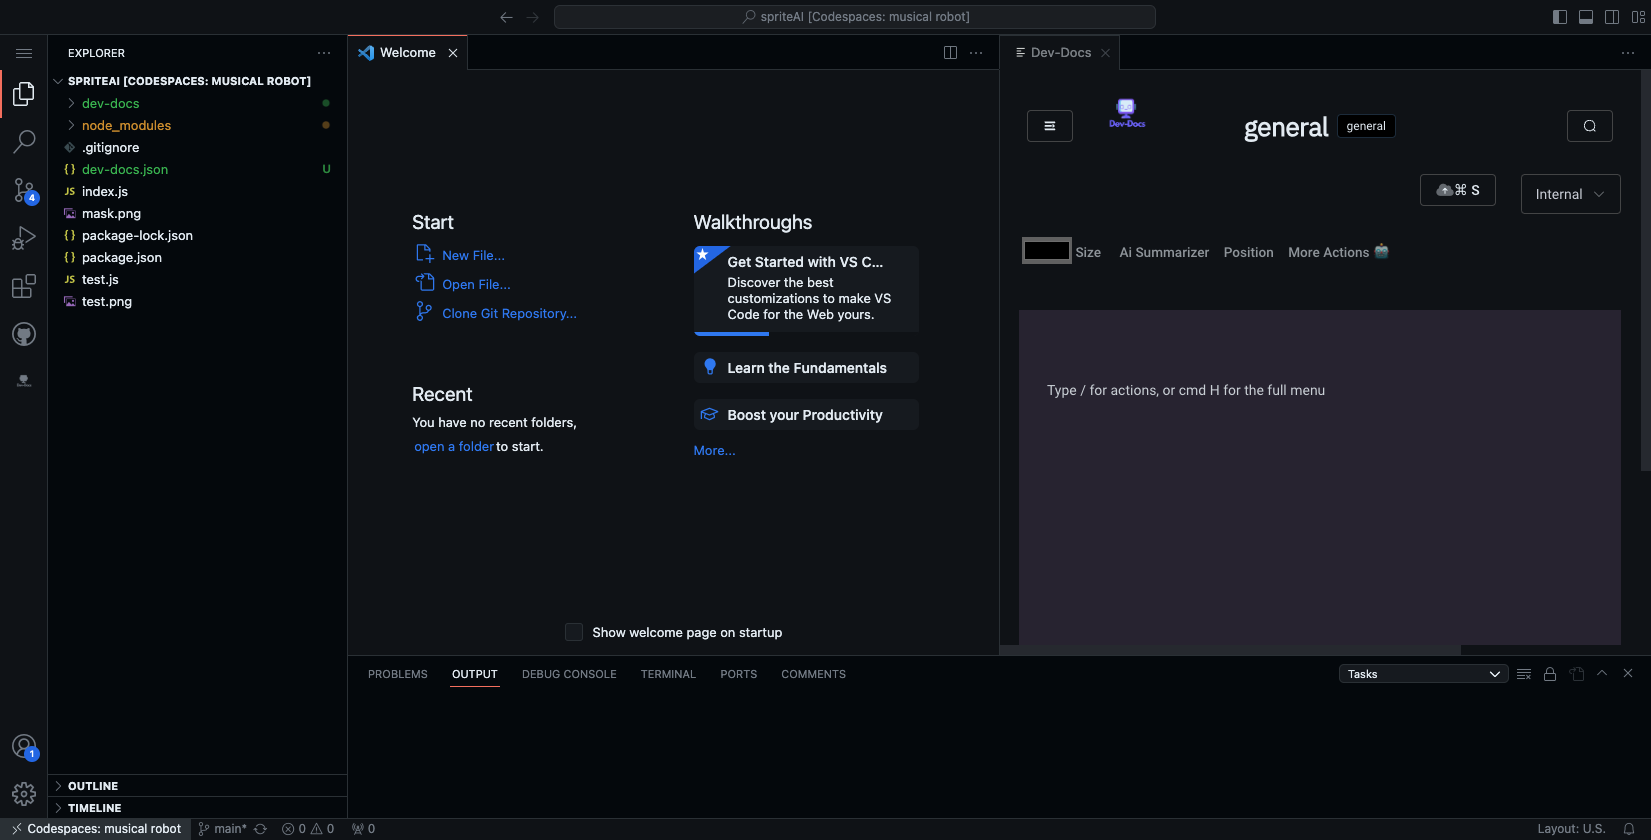Open the Search view in activity bar

[24, 142]
